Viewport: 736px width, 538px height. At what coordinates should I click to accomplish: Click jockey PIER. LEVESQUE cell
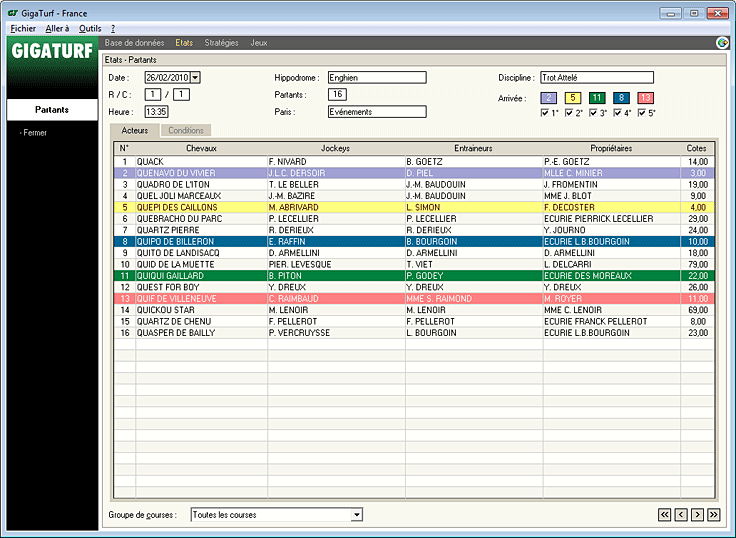coord(336,264)
